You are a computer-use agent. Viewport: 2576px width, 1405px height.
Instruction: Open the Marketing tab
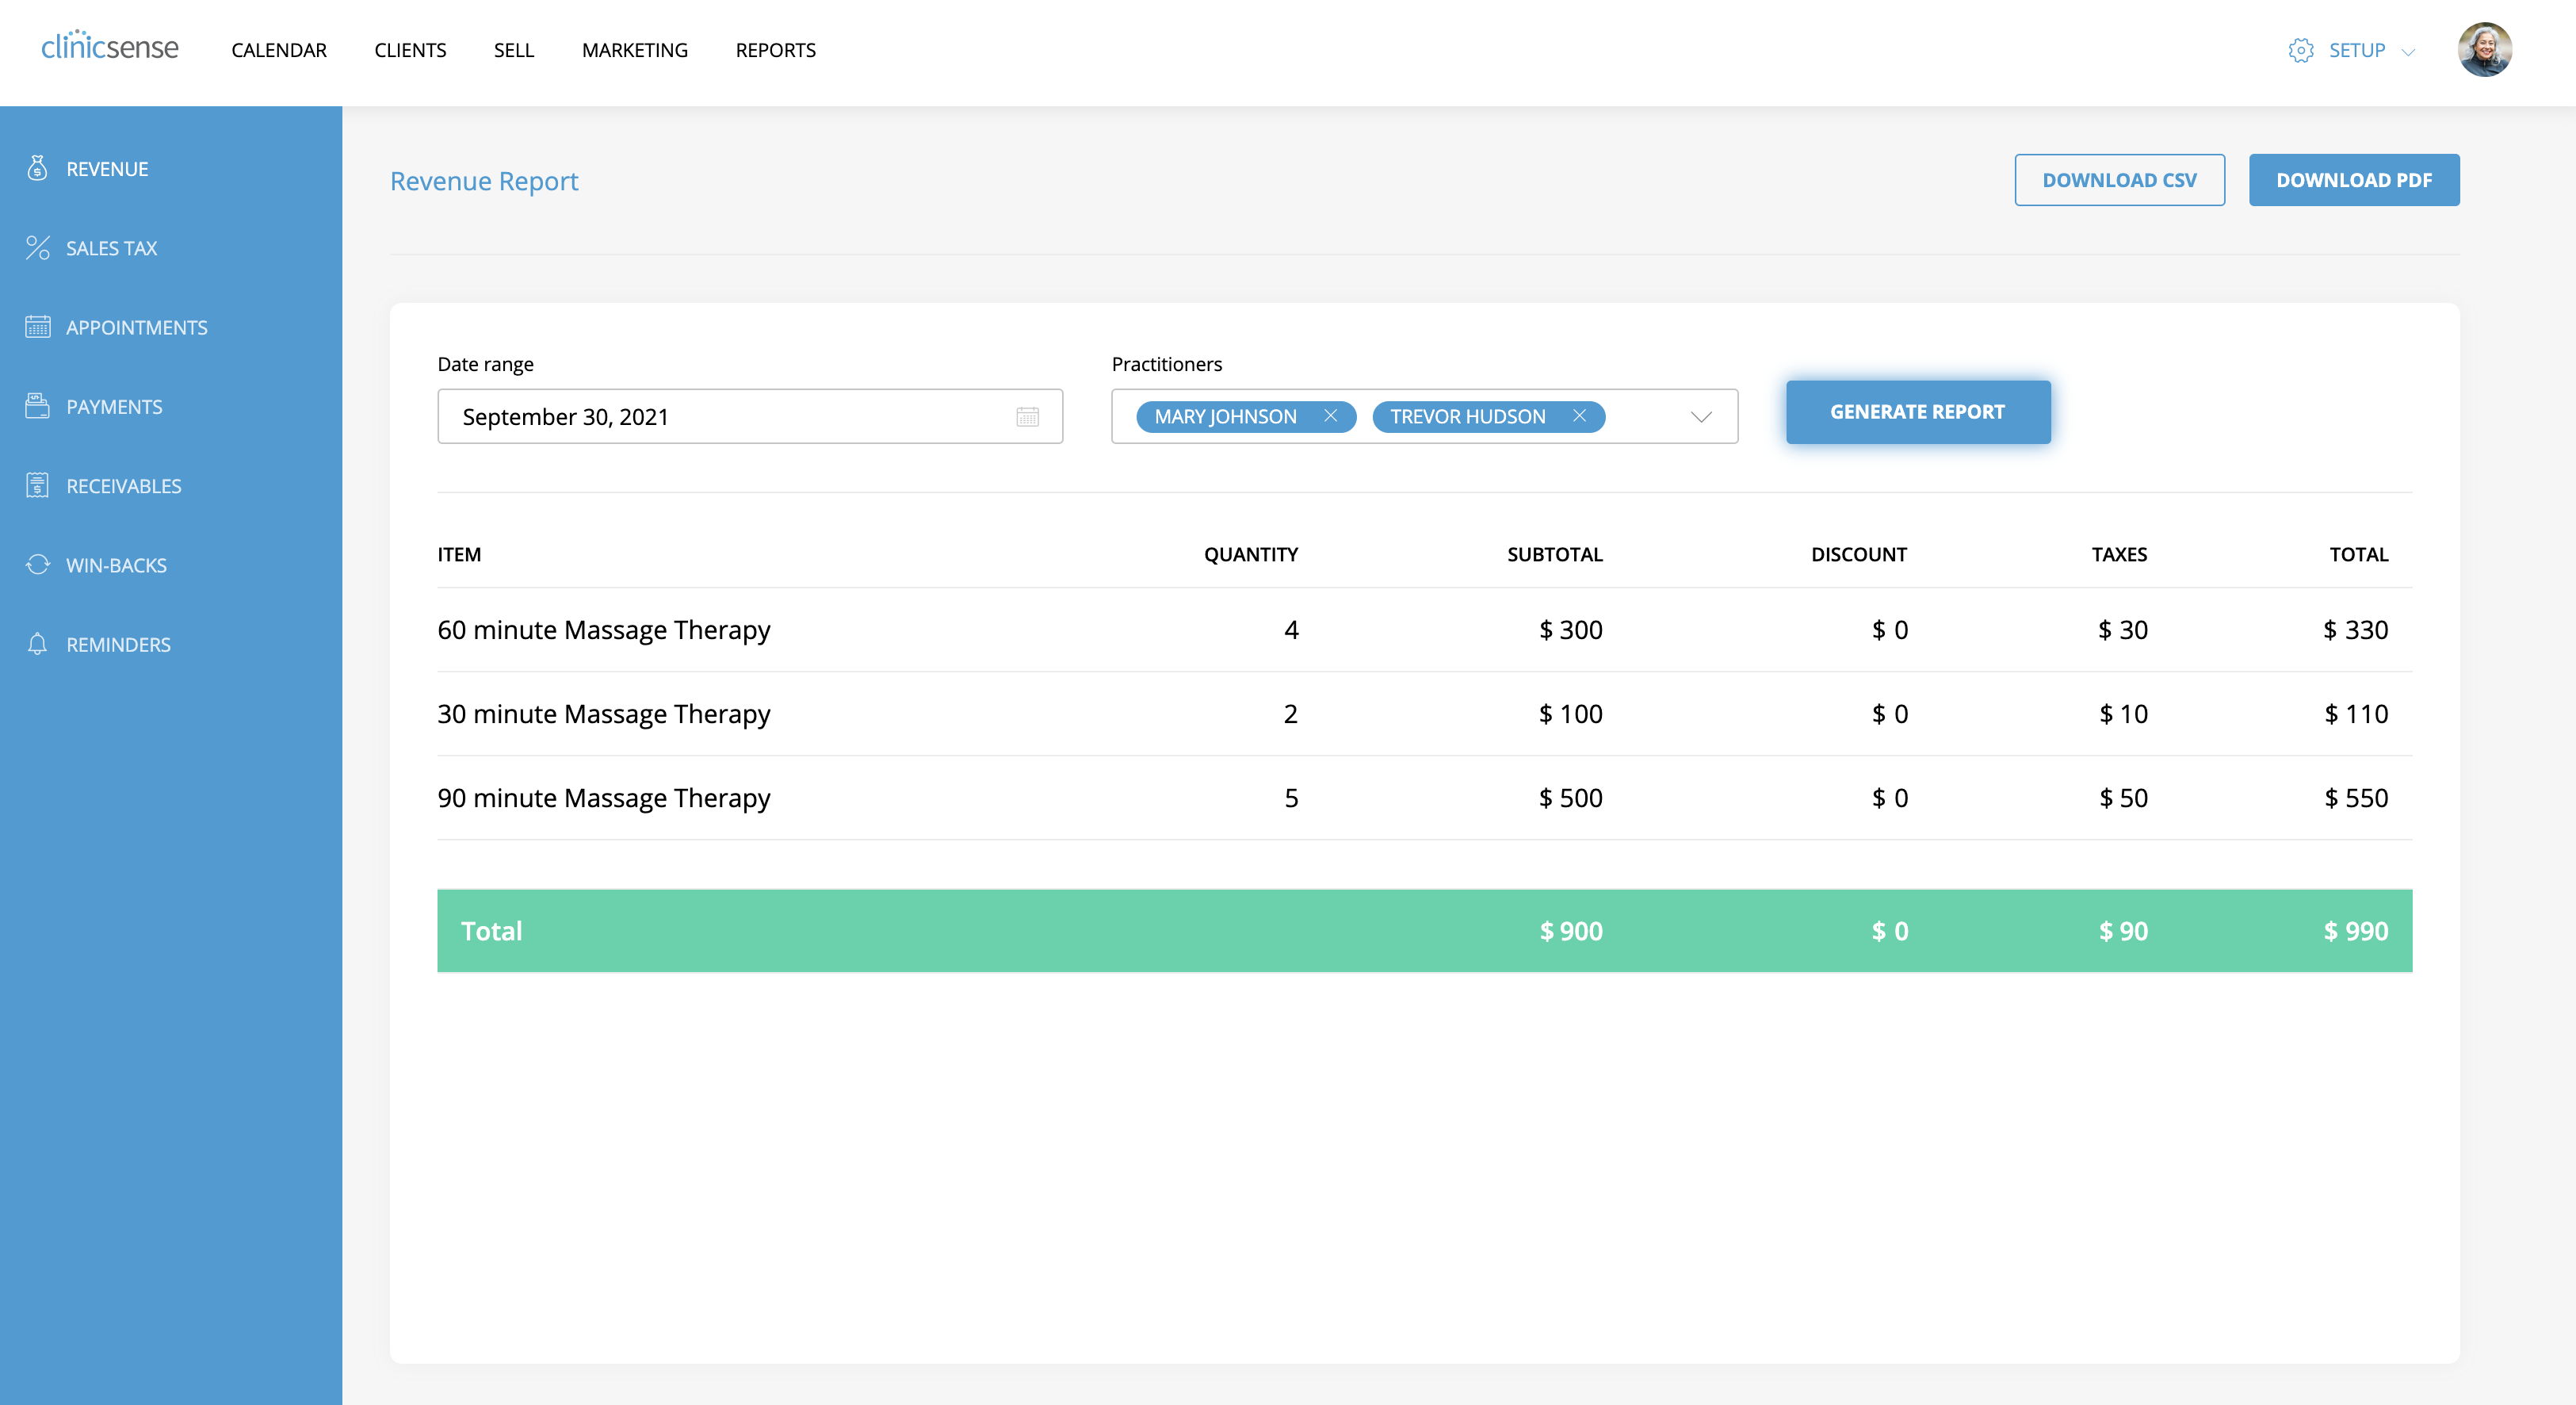click(634, 50)
